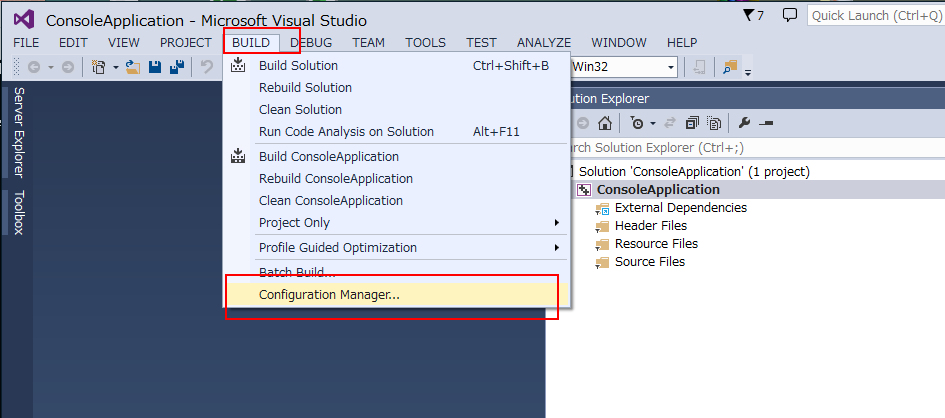Open the FILE menu

tap(26, 43)
